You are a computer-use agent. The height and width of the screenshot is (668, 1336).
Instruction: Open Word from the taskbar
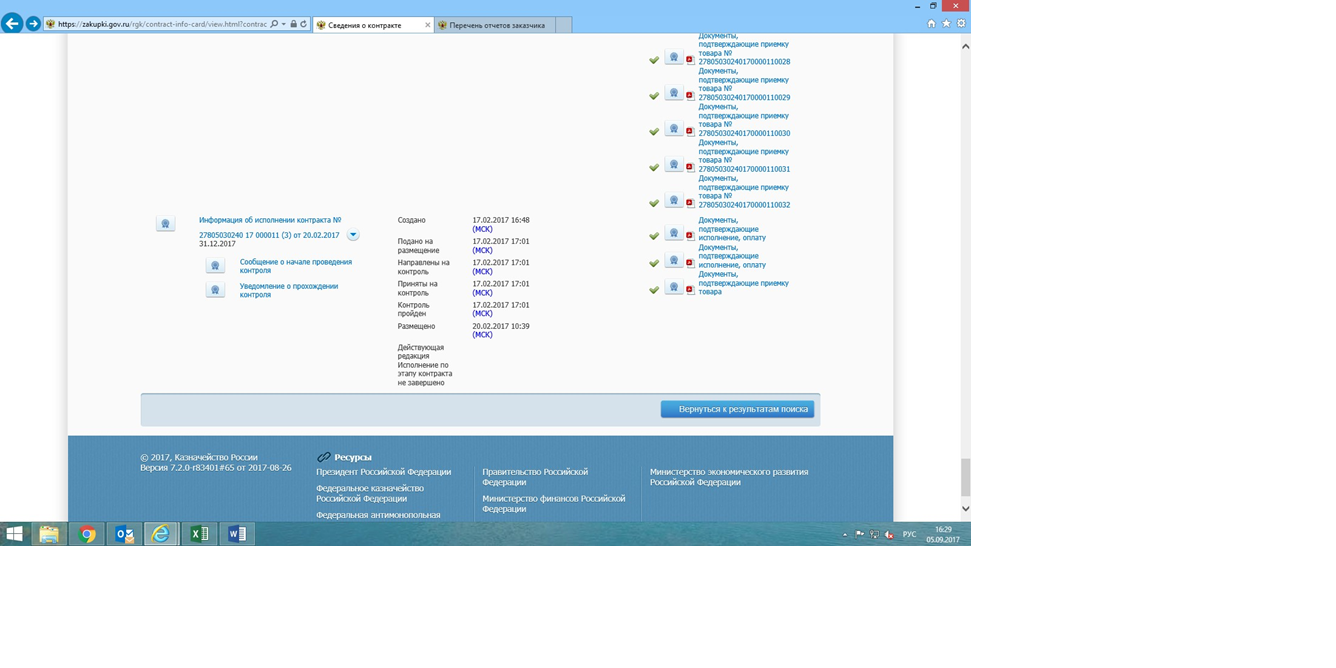point(237,534)
